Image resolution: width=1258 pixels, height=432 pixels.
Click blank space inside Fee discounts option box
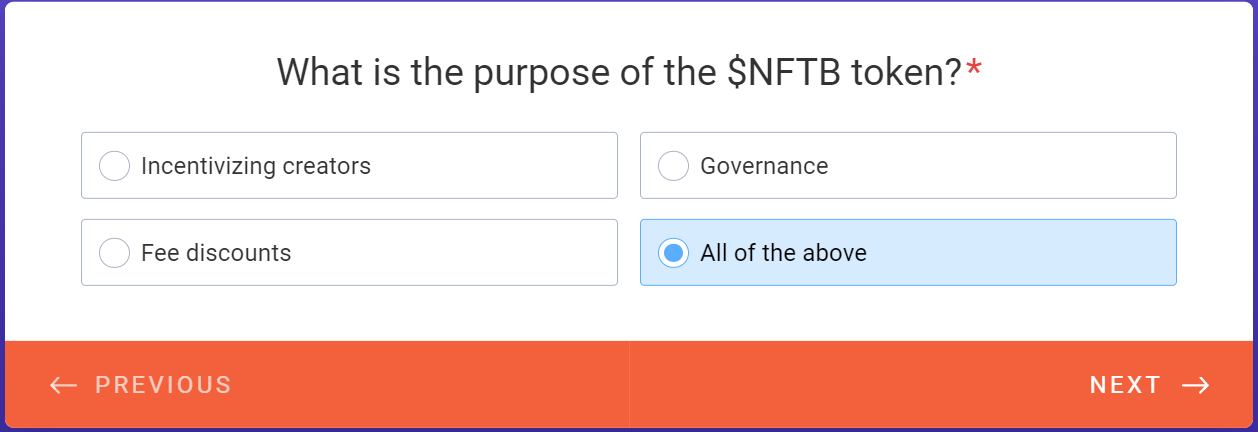pos(450,253)
